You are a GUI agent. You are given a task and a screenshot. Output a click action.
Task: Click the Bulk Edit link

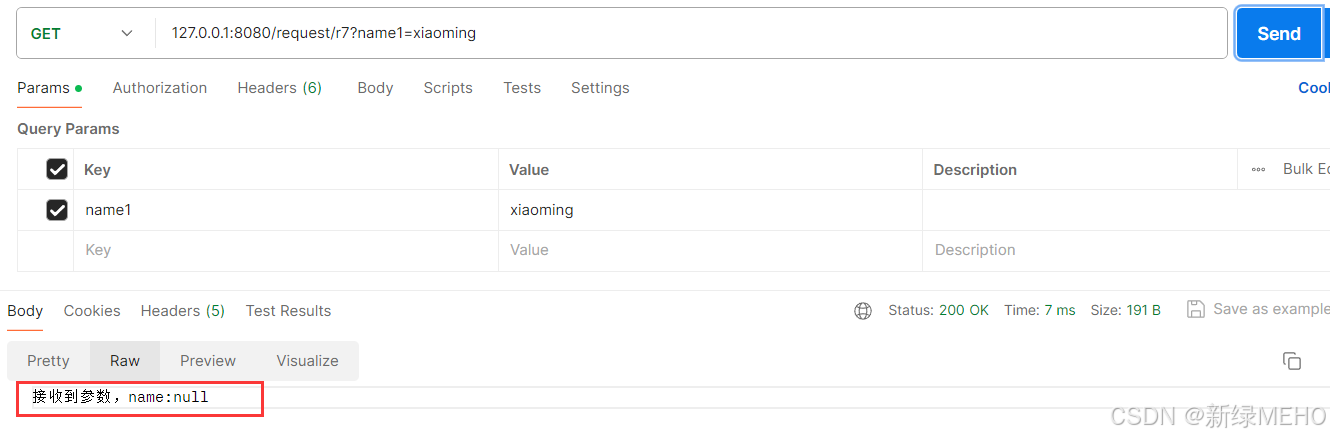[x=1306, y=169]
